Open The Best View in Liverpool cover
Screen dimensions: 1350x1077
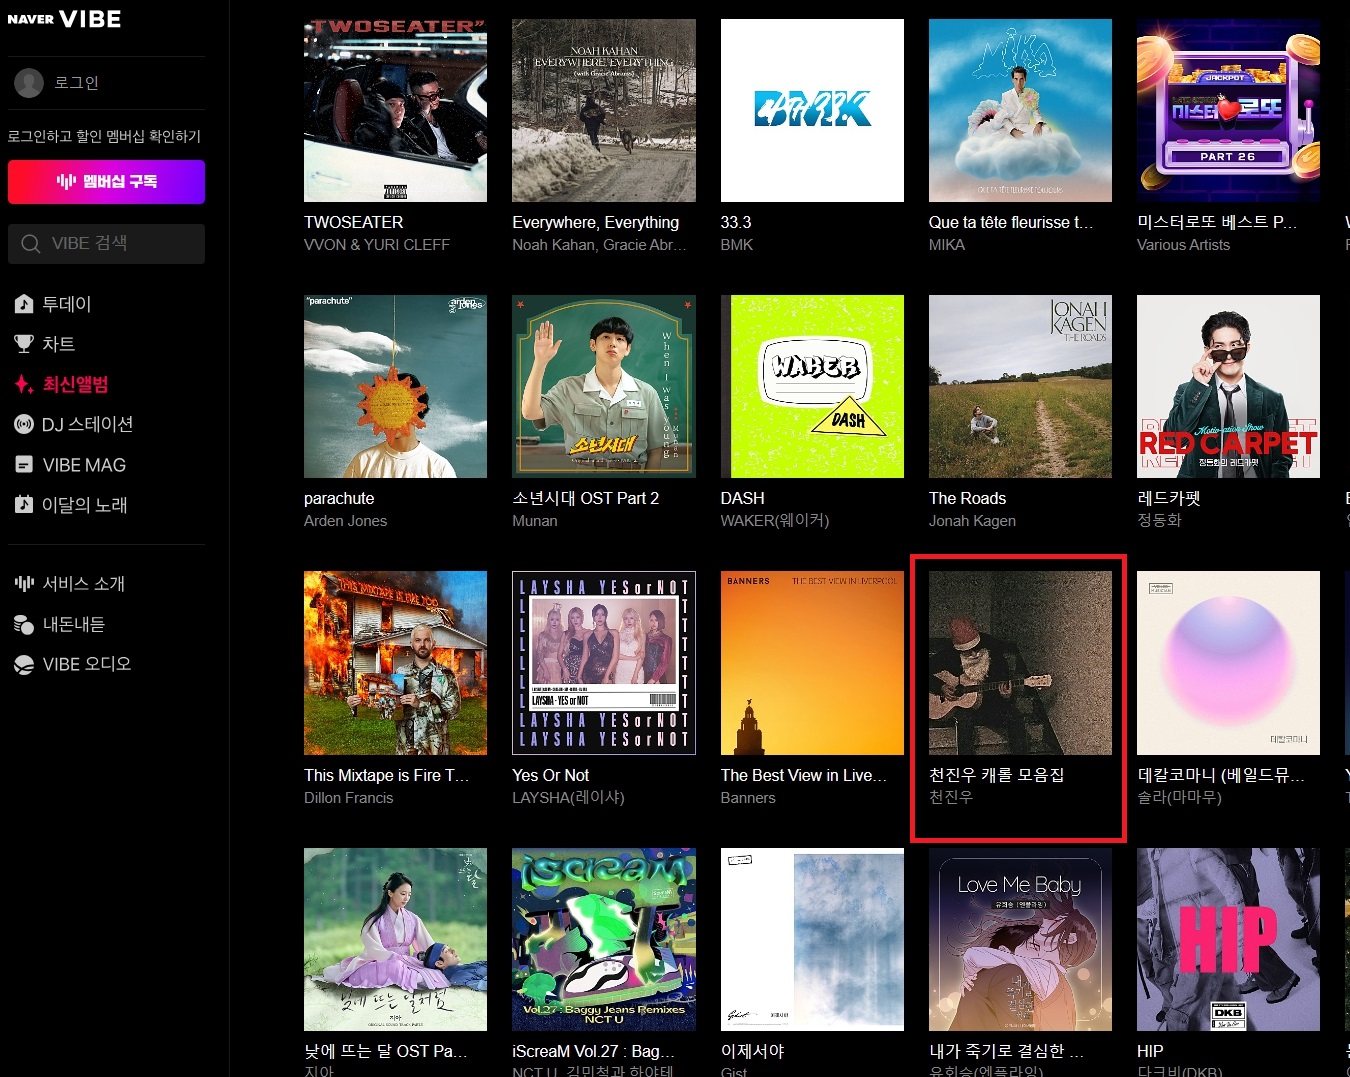click(812, 663)
